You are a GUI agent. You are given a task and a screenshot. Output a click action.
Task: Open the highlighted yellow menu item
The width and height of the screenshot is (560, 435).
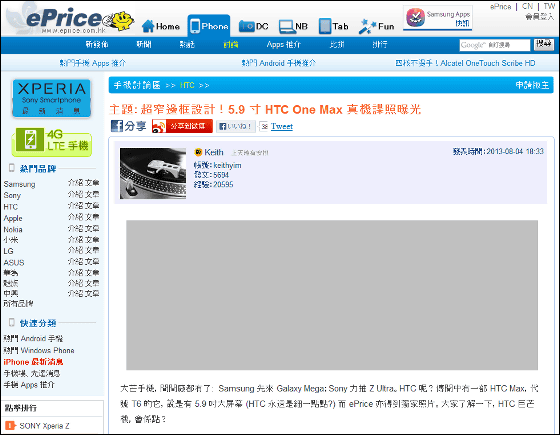click(231, 45)
